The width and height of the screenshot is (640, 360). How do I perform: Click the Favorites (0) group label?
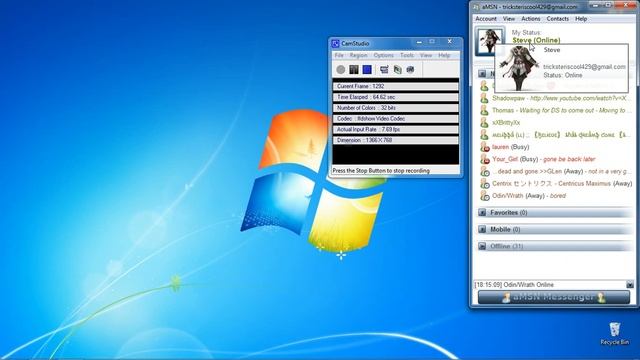pos(509,213)
